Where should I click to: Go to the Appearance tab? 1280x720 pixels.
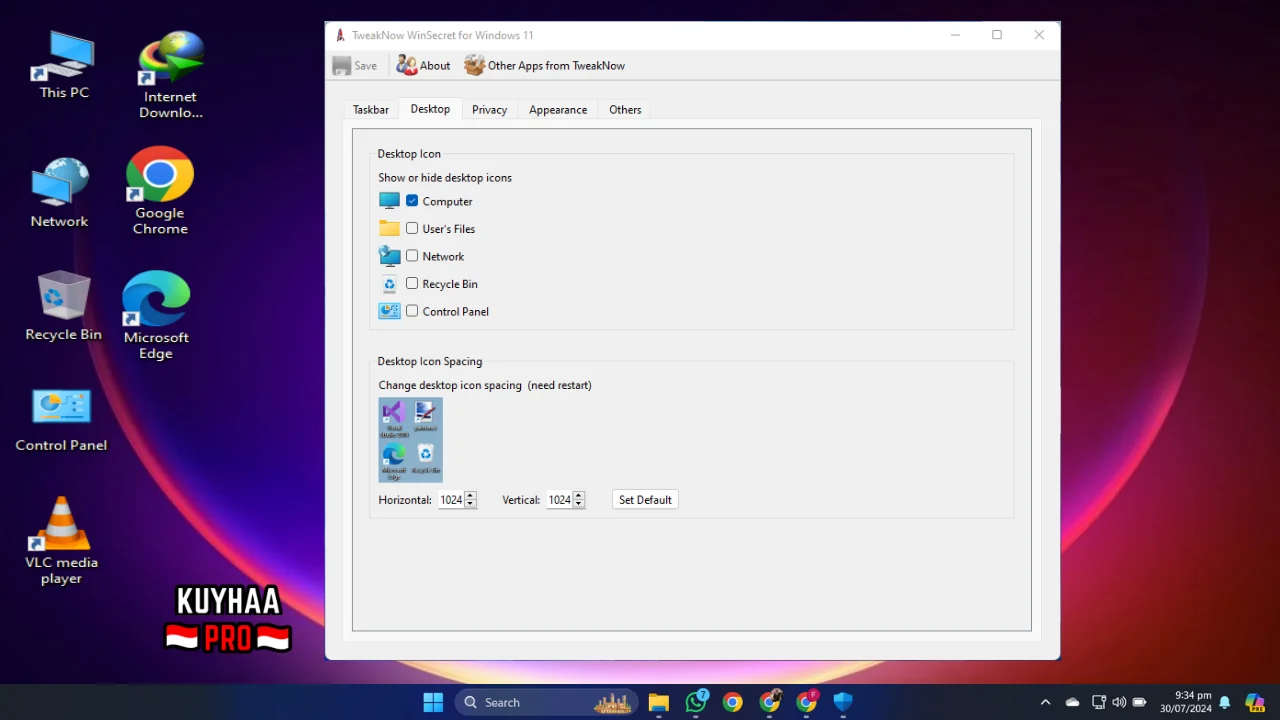[558, 110]
